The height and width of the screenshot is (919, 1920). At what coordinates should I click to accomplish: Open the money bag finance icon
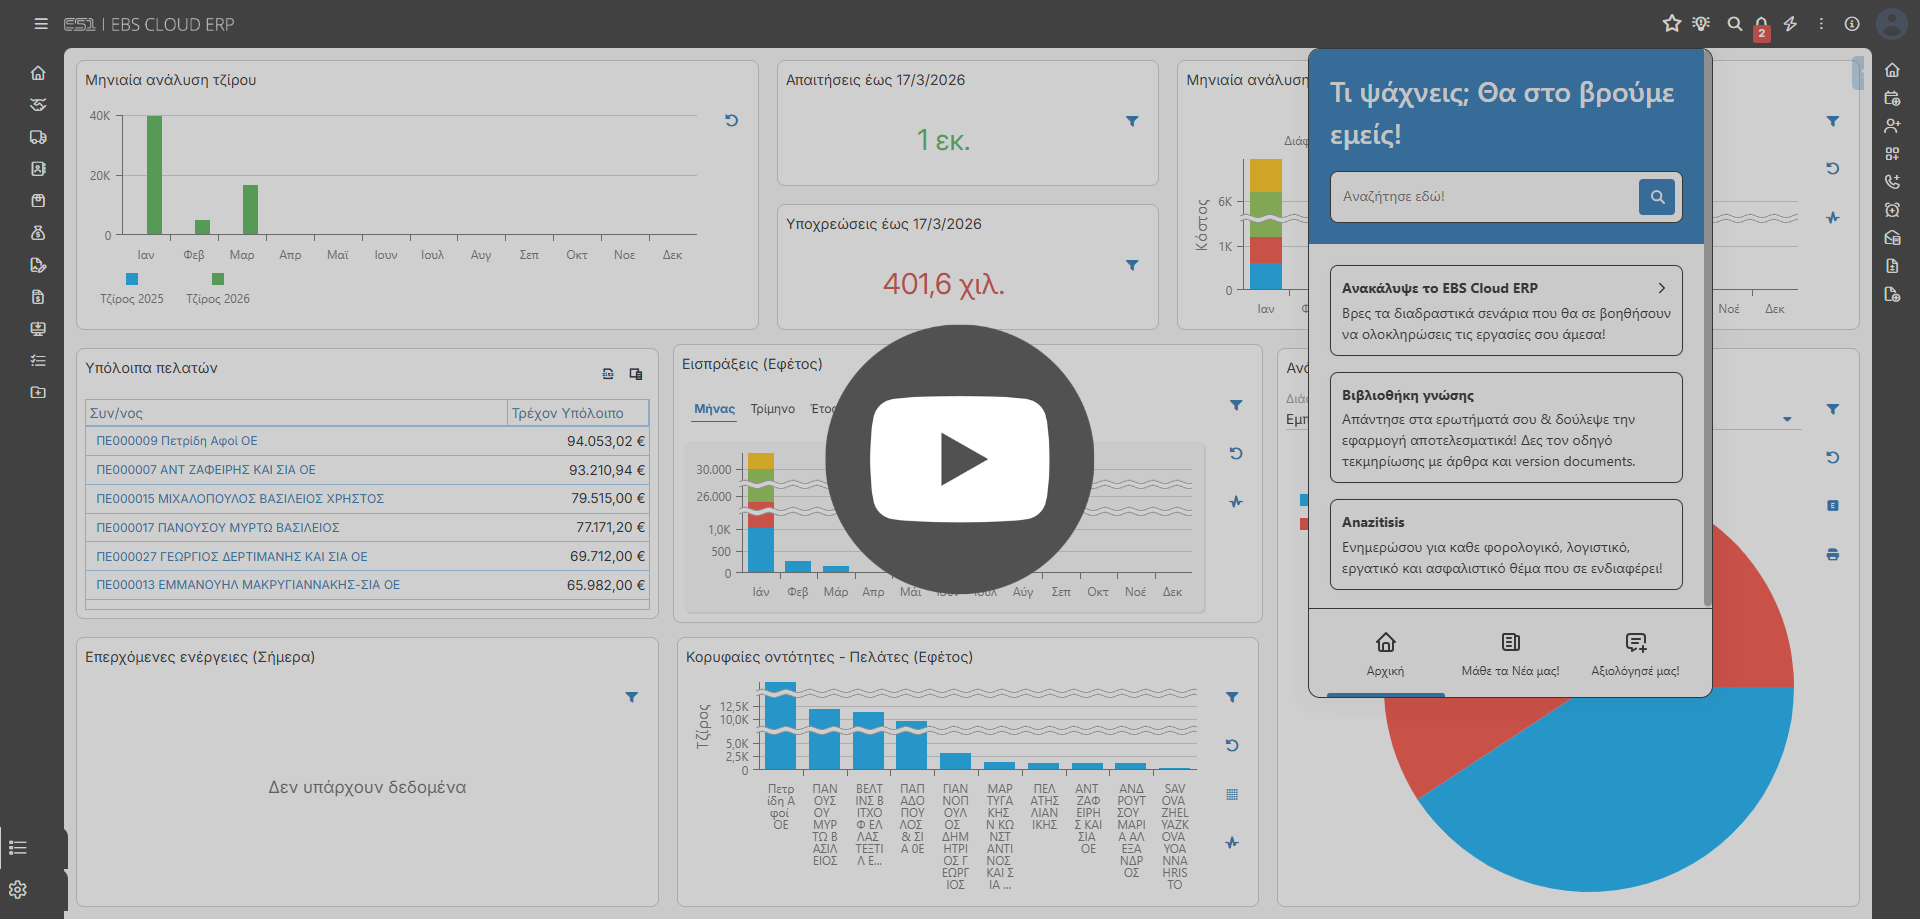click(38, 233)
